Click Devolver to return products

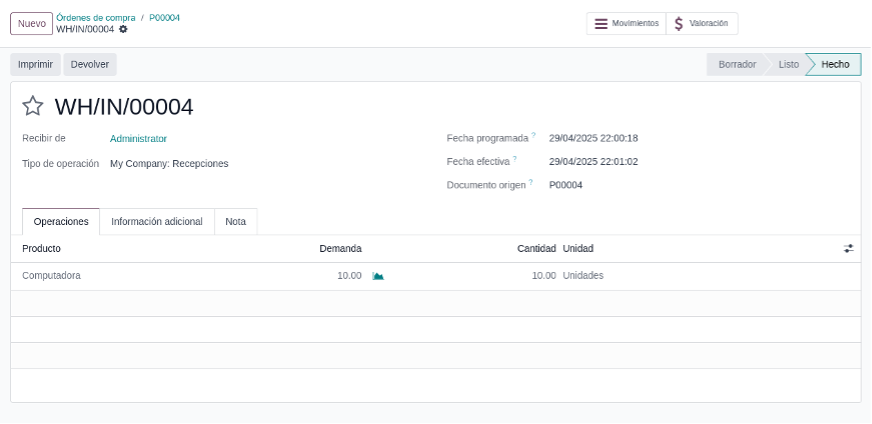[x=90, y=65]
